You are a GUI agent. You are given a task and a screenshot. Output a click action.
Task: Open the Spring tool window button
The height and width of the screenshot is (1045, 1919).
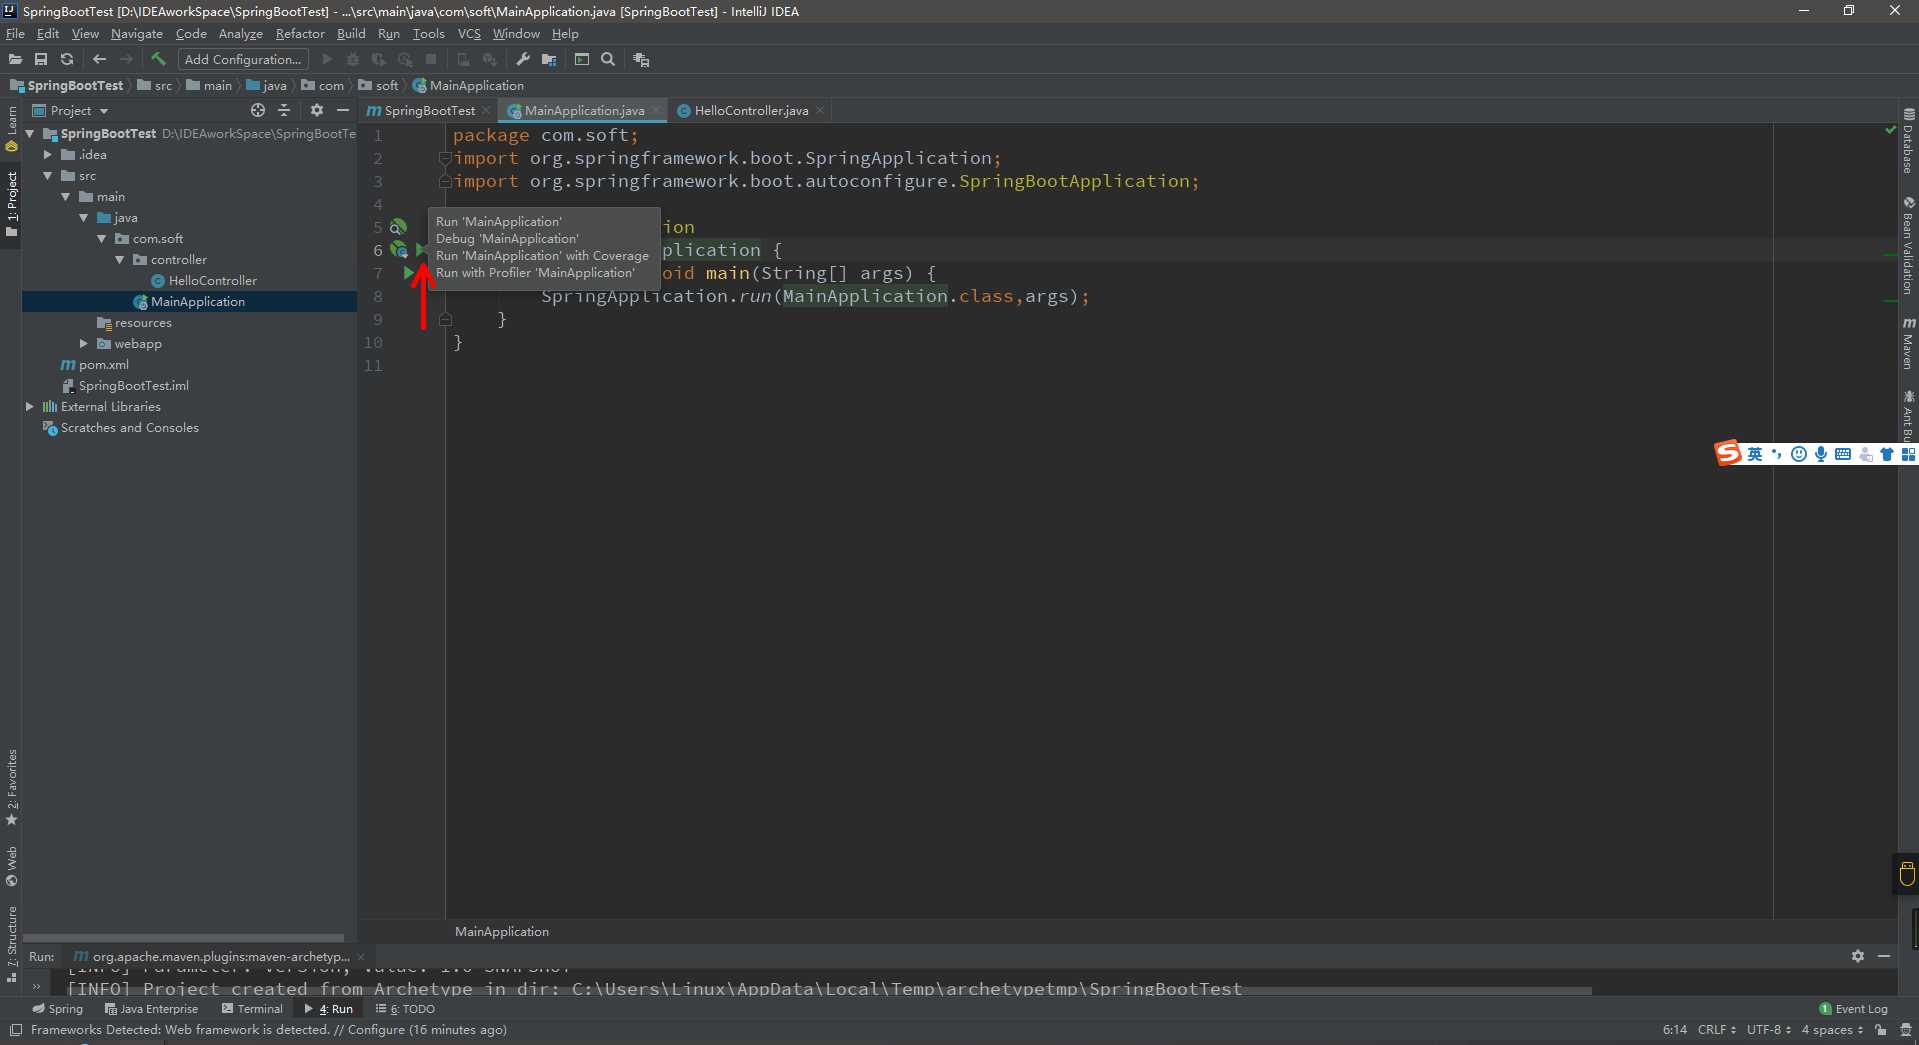point(58,1009)
